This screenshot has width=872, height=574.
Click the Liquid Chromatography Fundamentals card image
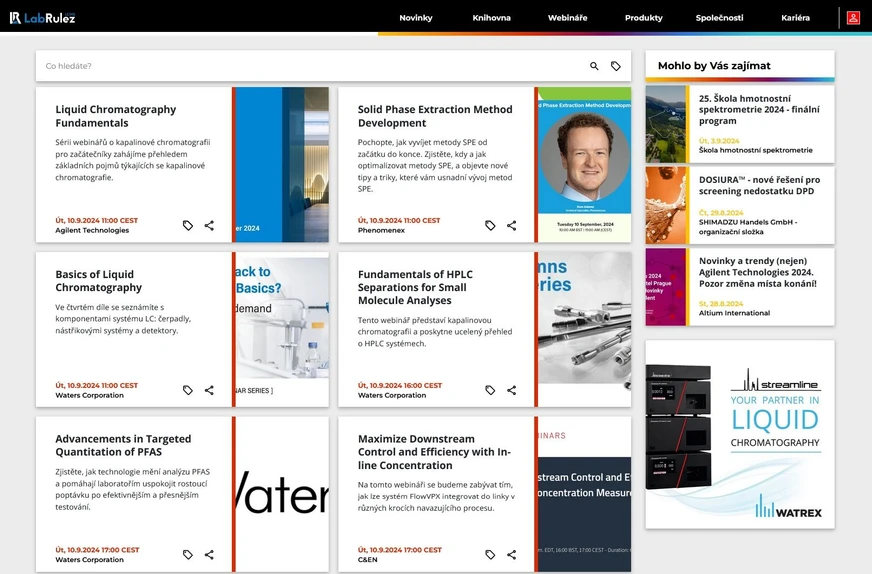282,165
